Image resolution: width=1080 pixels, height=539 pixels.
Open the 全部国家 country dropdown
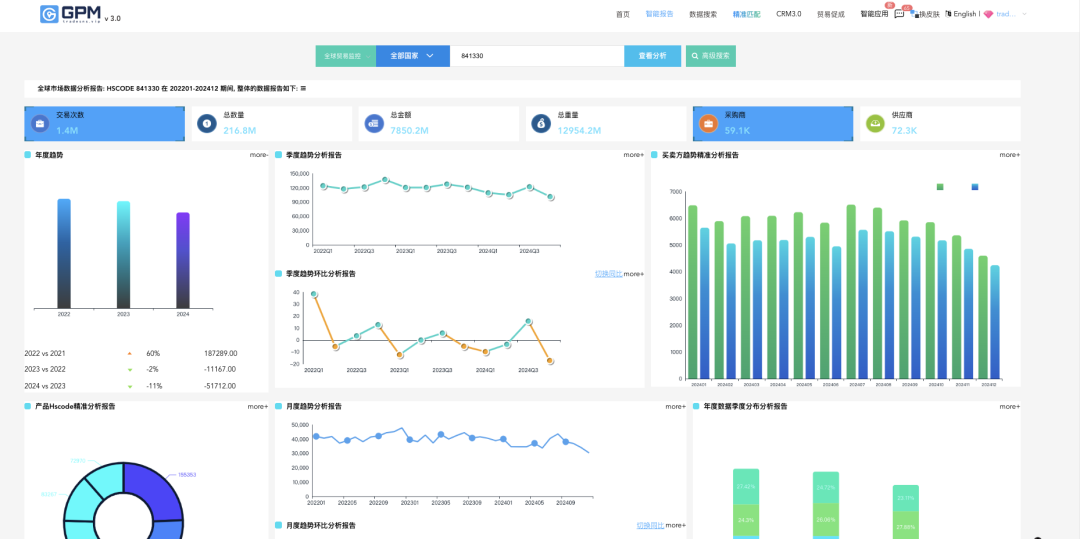click(x=413, y=56)
